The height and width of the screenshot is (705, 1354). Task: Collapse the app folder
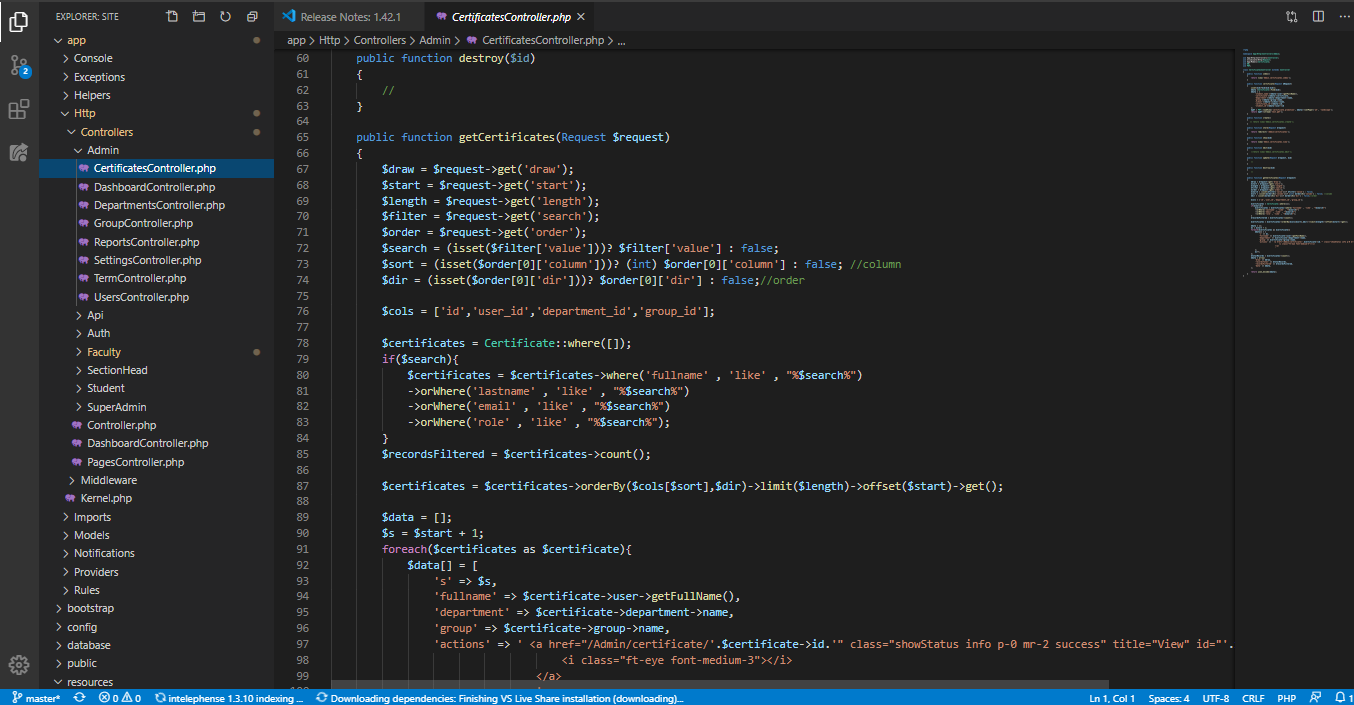156,40
